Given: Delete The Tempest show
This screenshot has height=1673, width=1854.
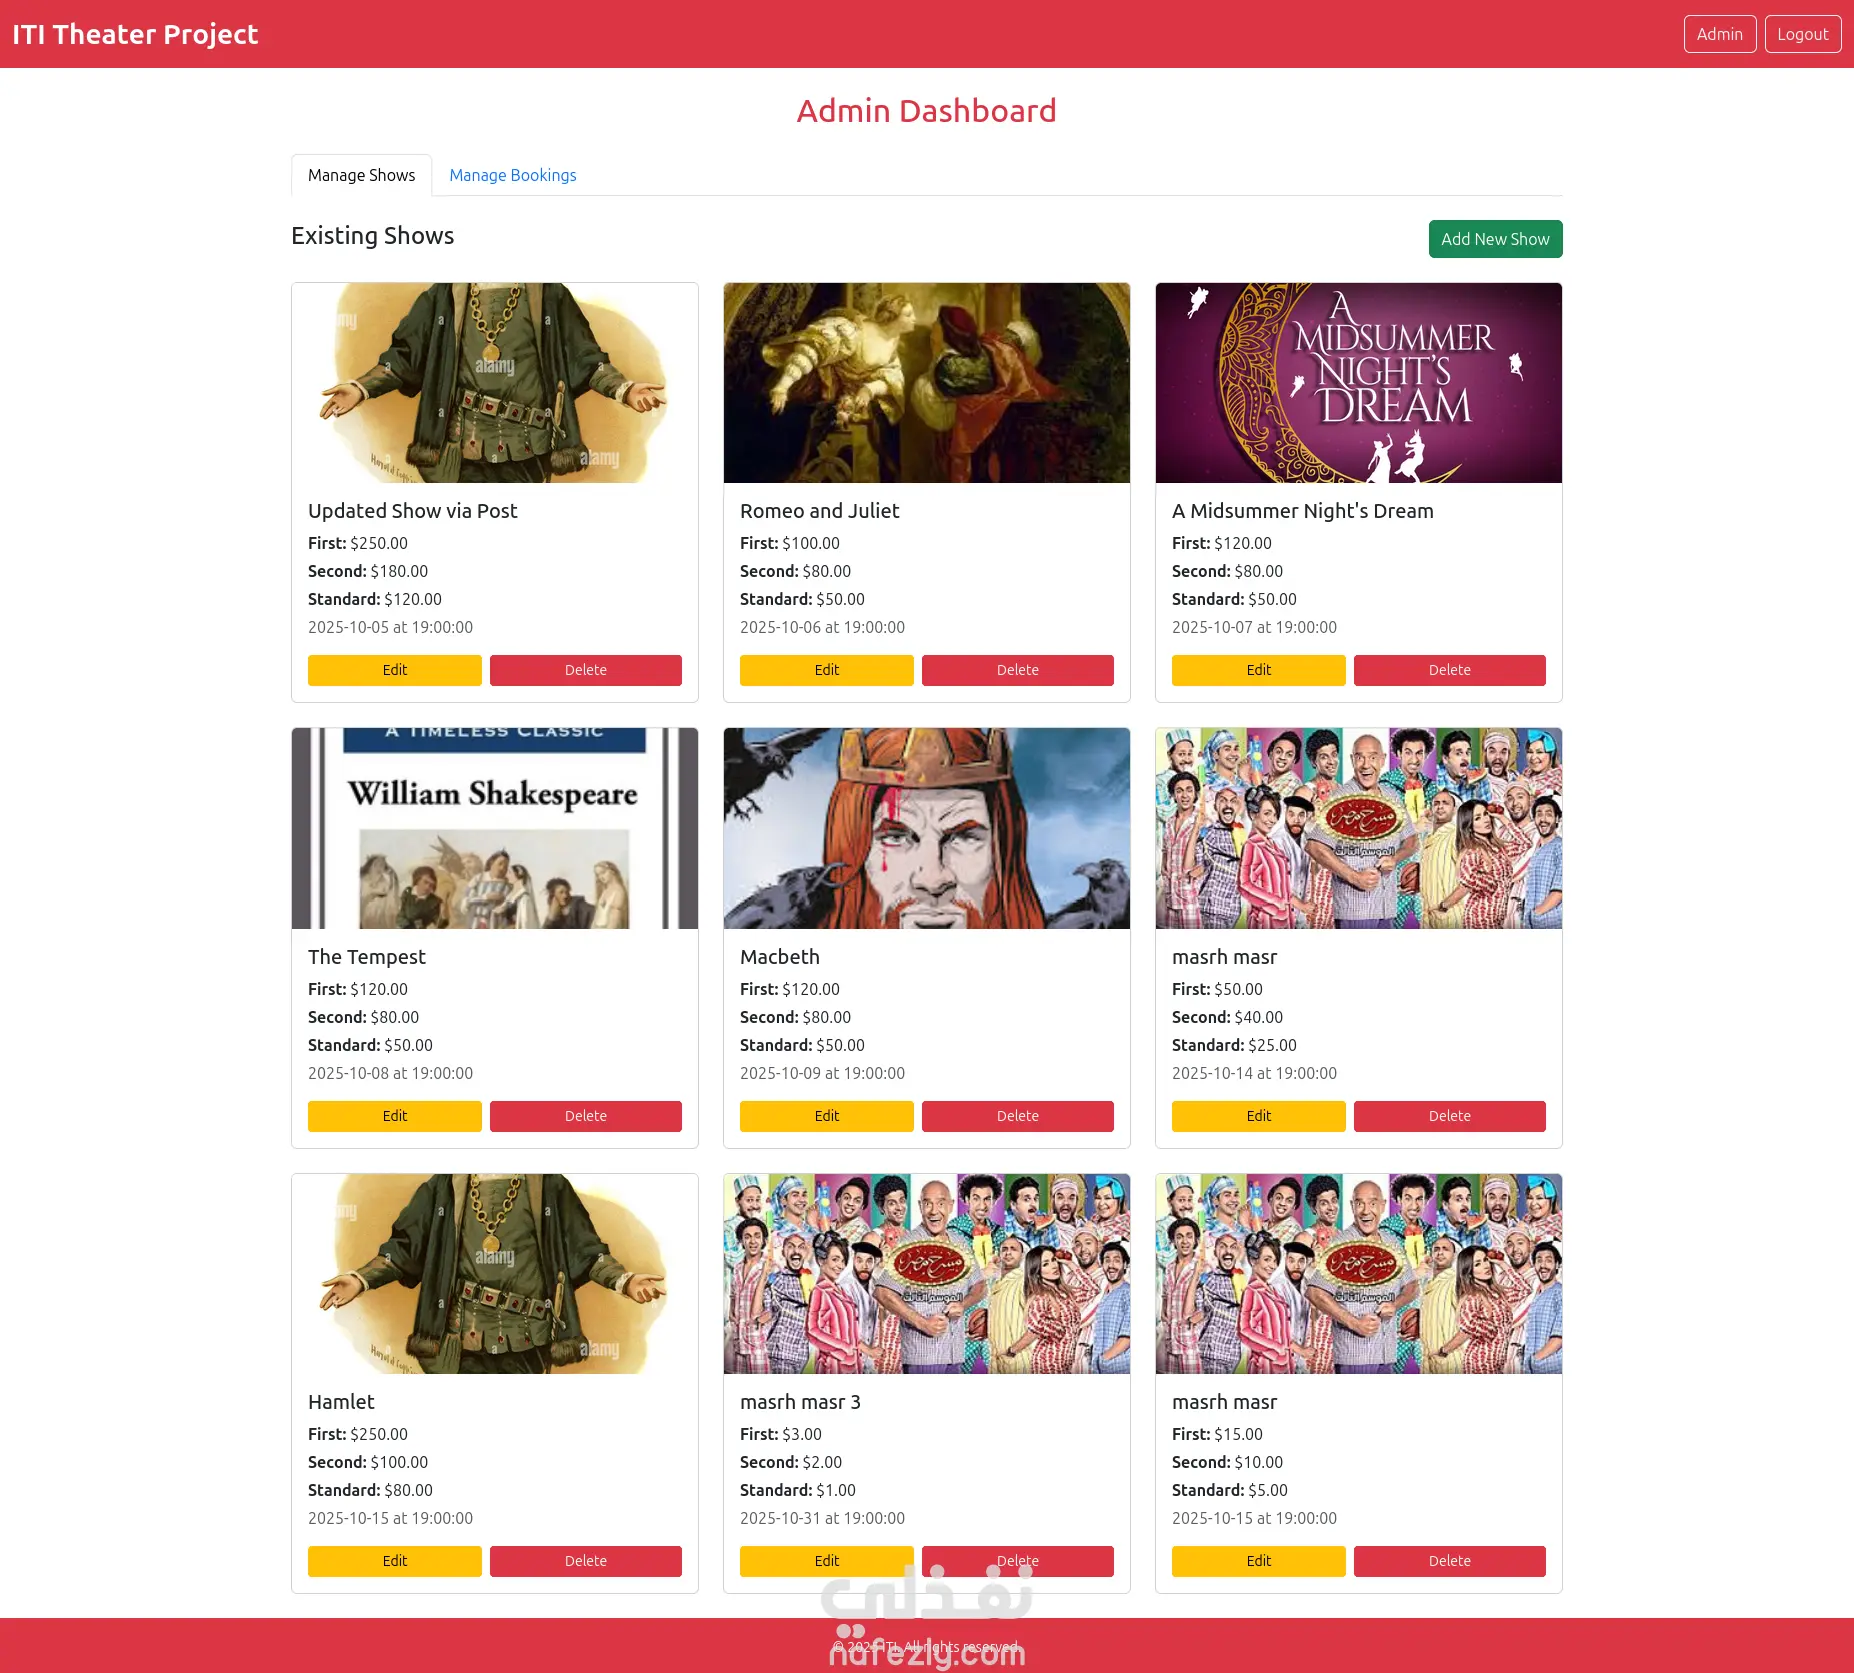Looking at the screenshot, I should click(586, 1116).
